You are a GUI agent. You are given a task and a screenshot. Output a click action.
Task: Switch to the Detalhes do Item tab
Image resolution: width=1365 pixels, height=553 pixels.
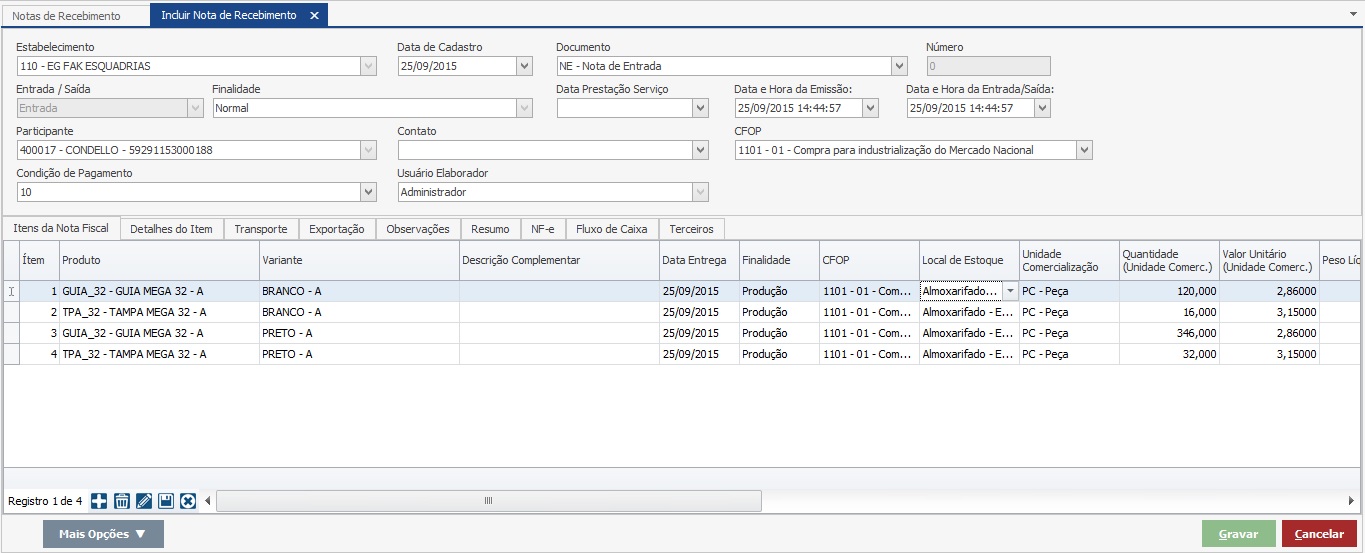171,229
